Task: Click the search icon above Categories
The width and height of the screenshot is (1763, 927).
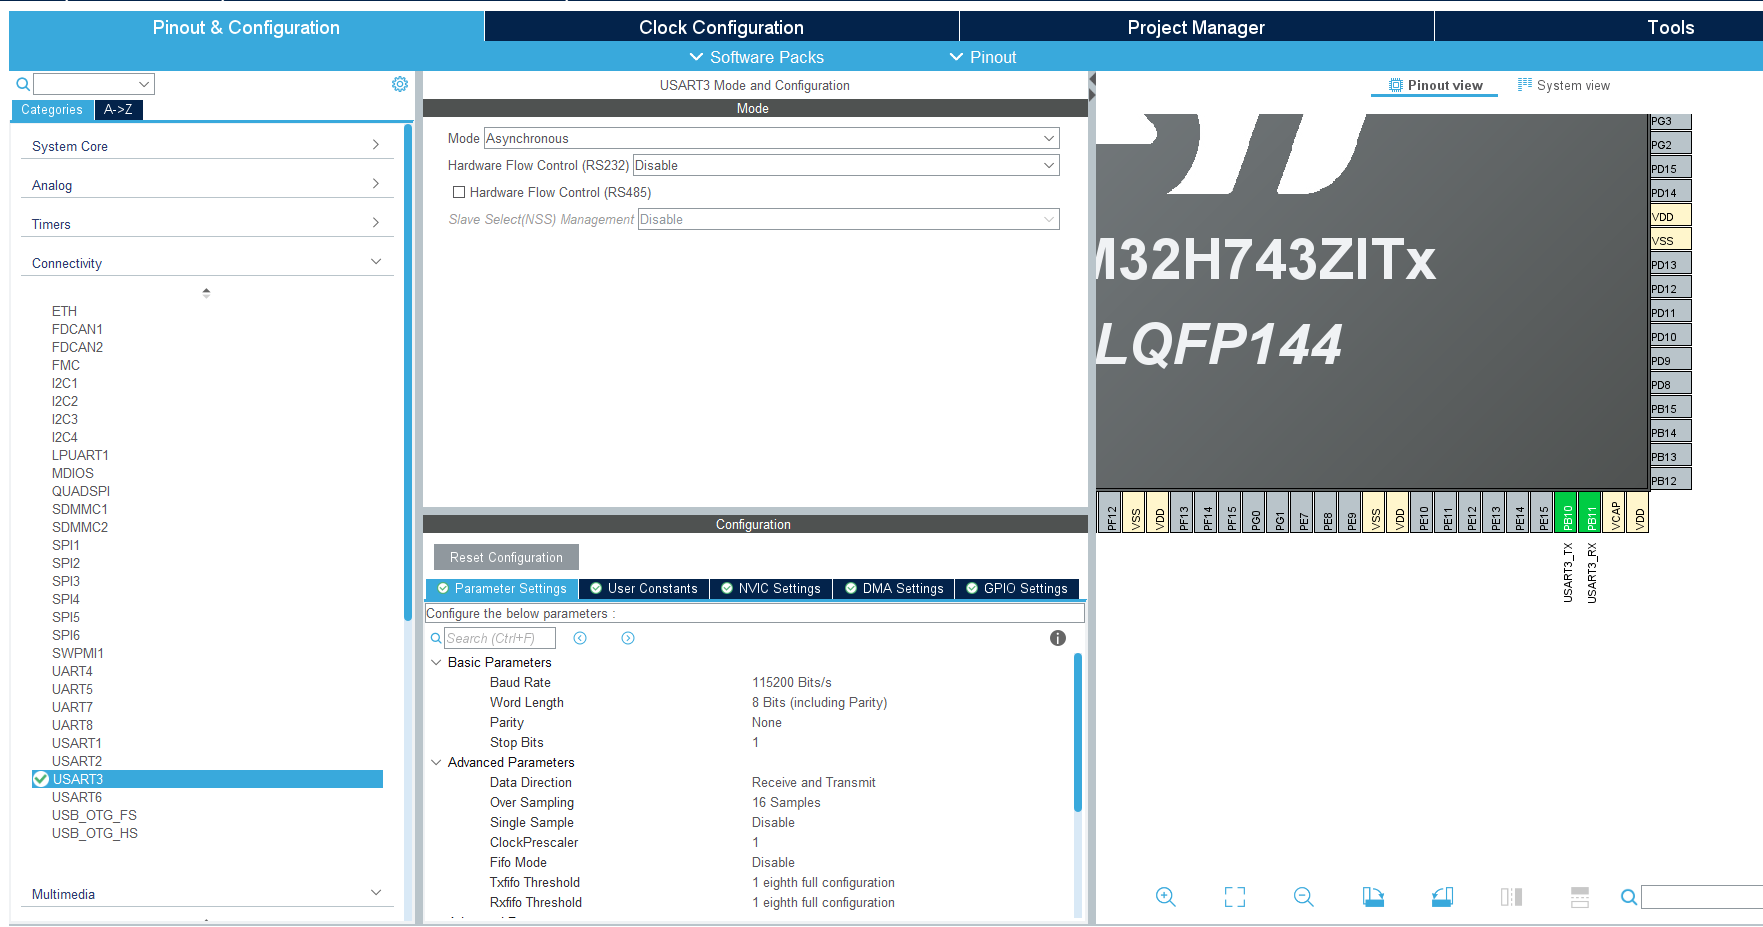Action: coord(22,83)
